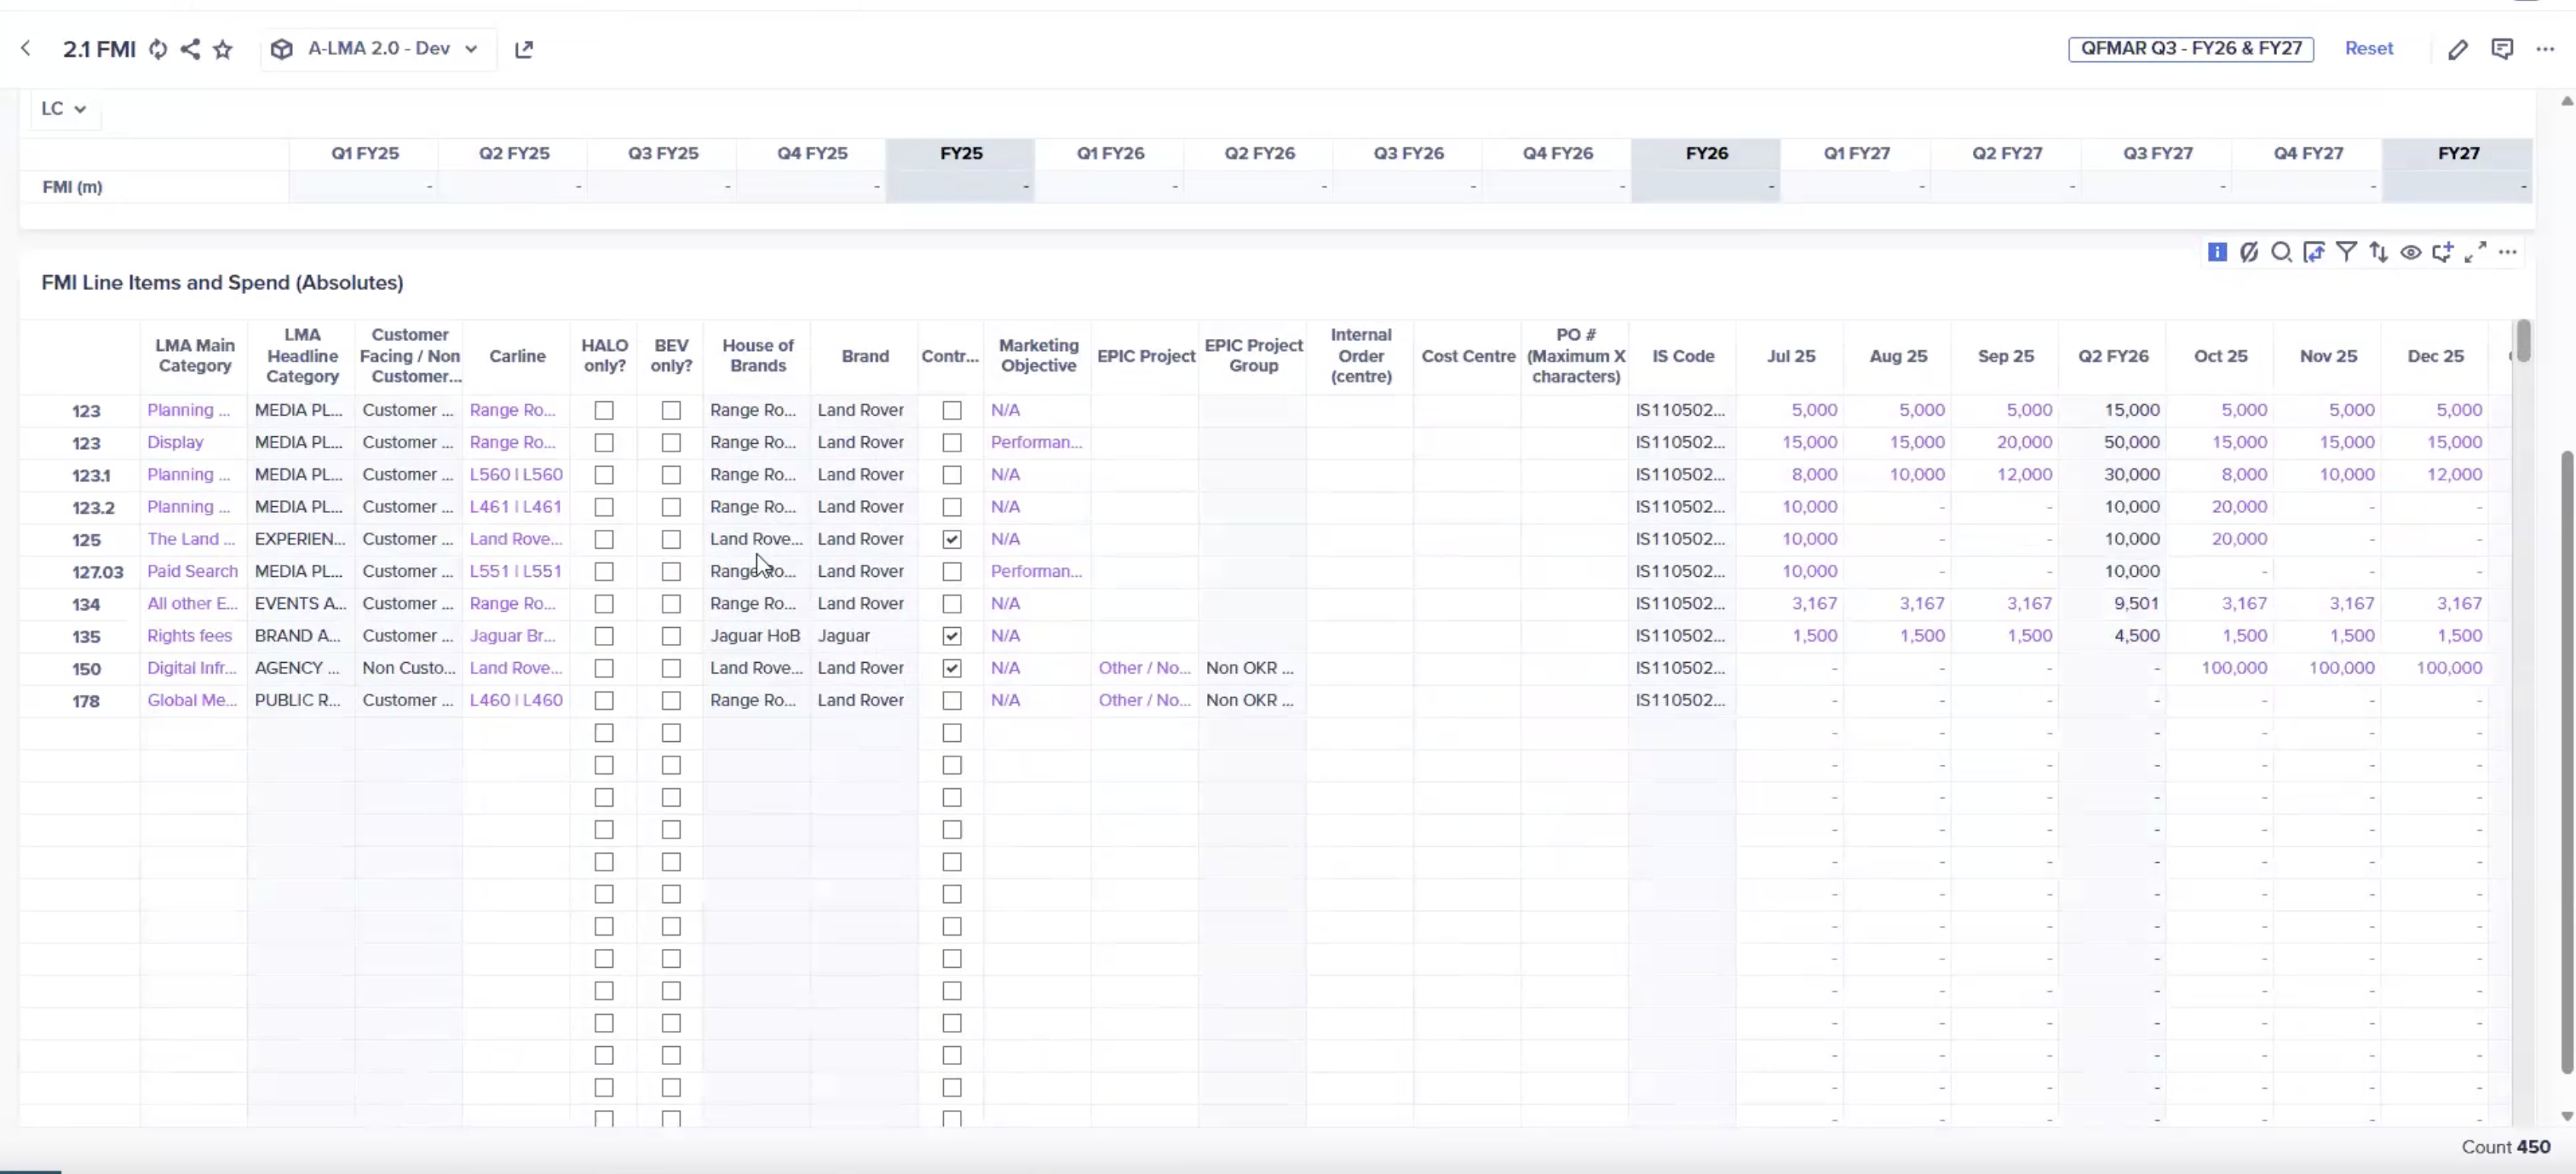Click the add comment bubble icon with plus
This screenshot has width=2576, height=1174.
click(2443, 252)
